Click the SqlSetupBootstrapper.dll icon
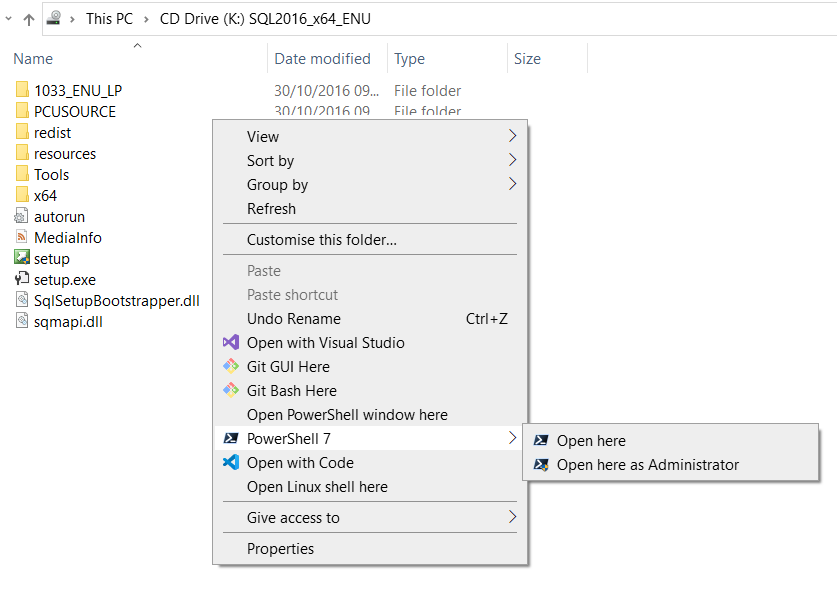This screenshot has width=837, height=592. point(23,300)
